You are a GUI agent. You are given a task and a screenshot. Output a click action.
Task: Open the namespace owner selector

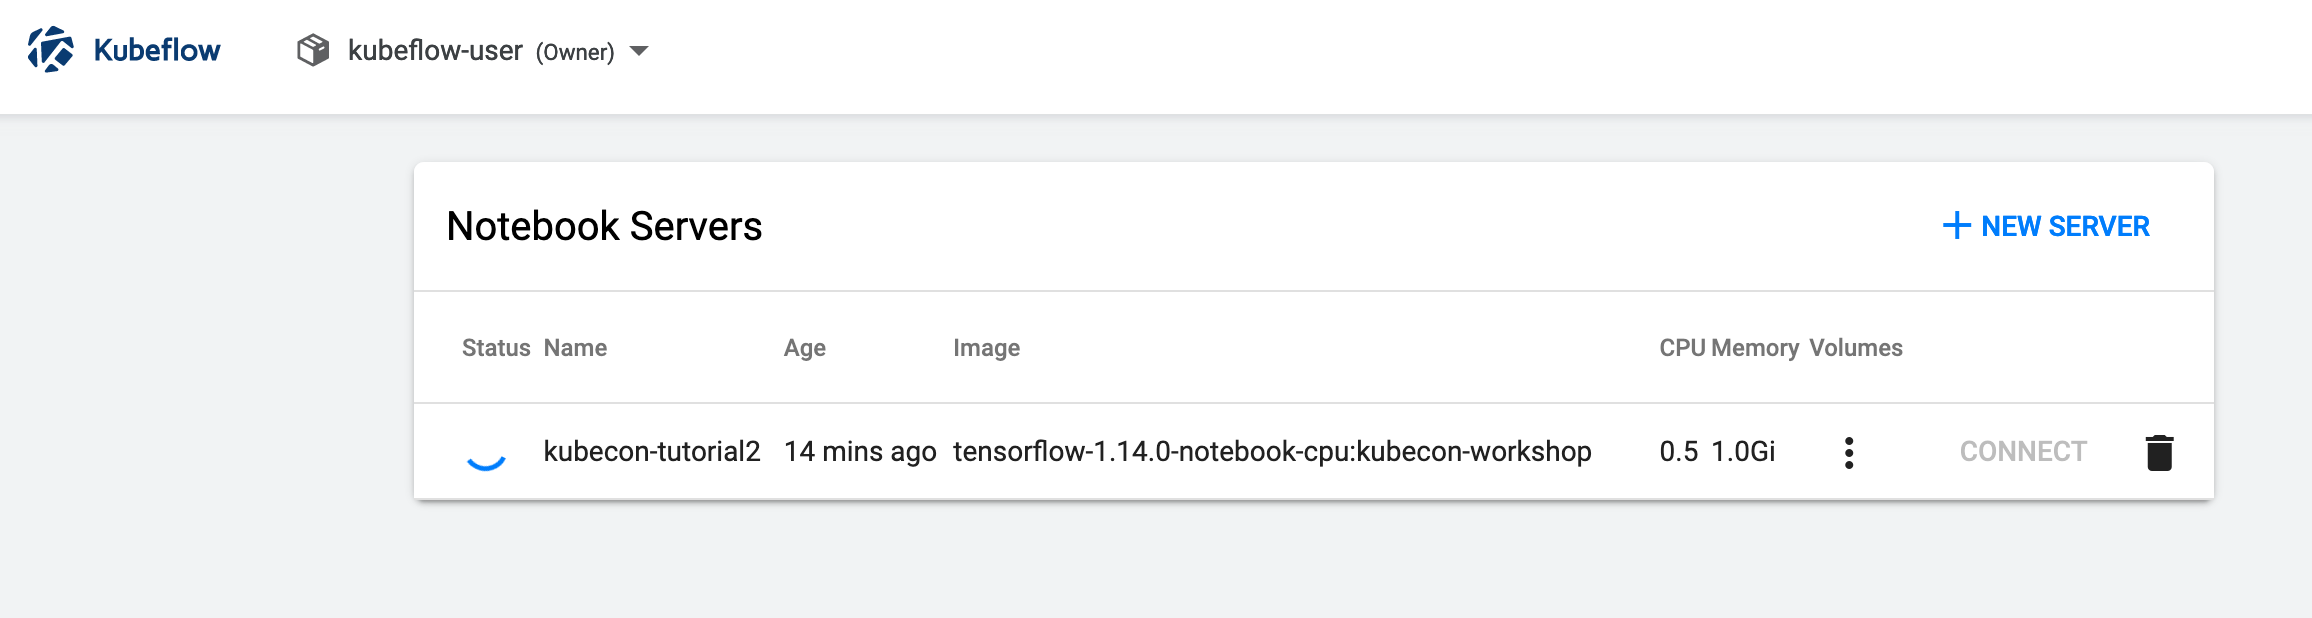click(434, 50)
